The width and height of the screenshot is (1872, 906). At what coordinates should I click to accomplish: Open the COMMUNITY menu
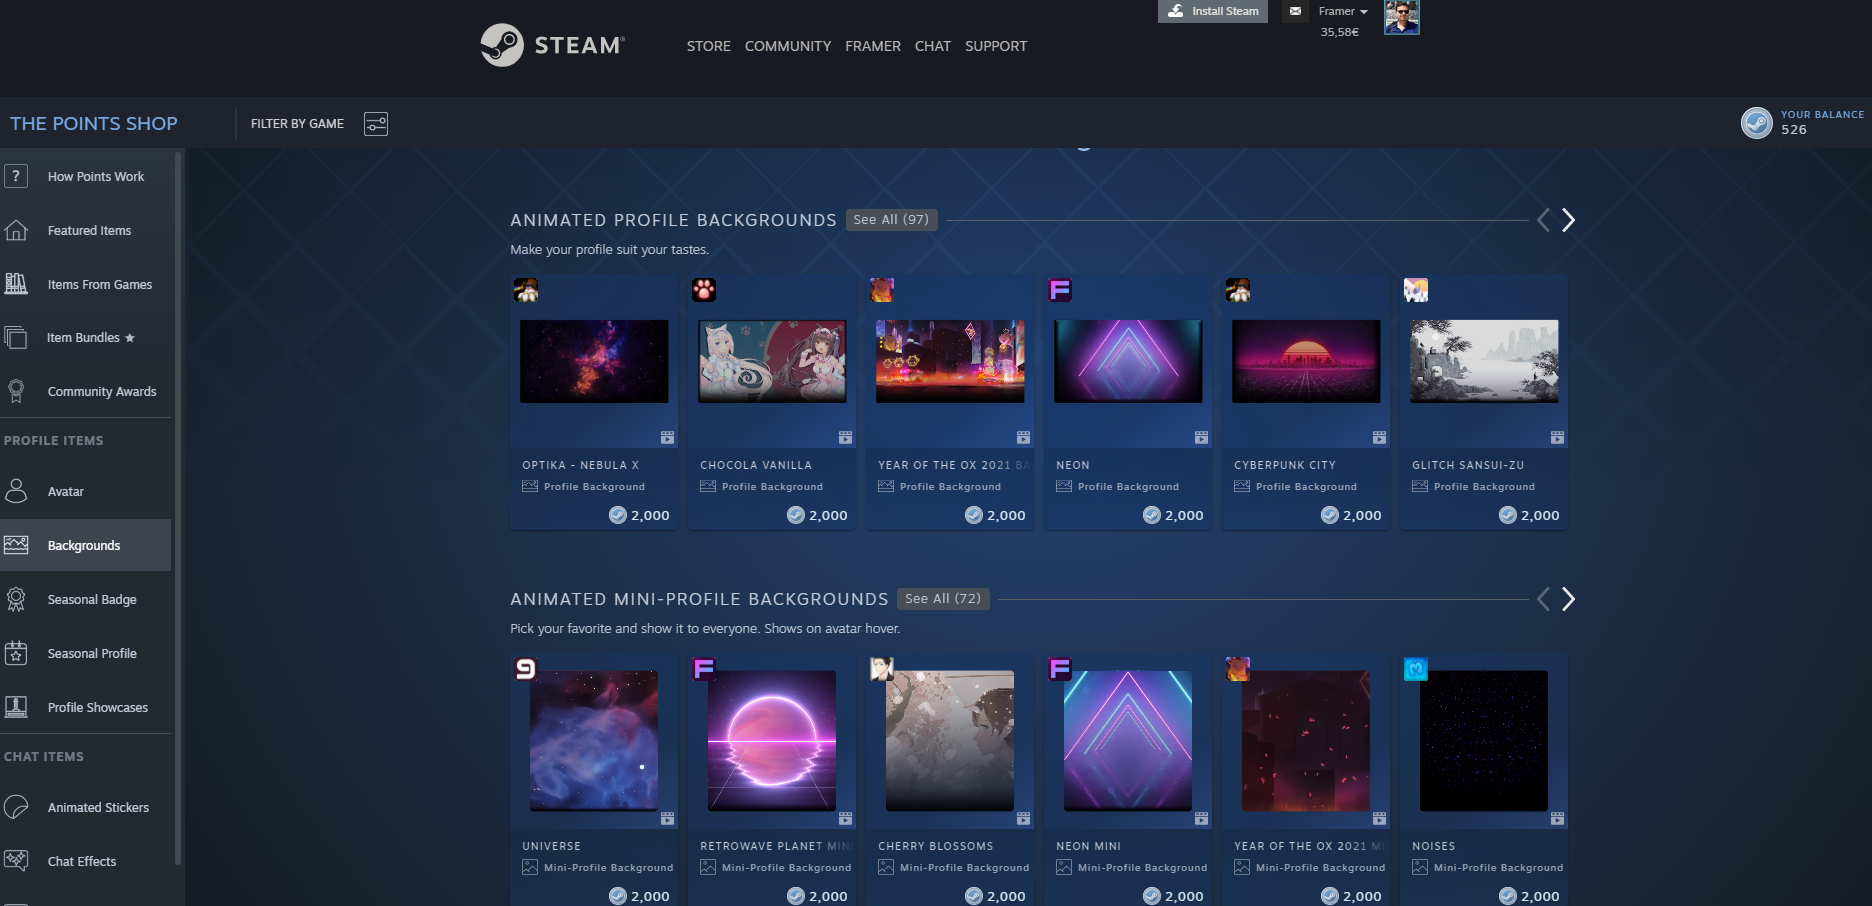(788, 46)
